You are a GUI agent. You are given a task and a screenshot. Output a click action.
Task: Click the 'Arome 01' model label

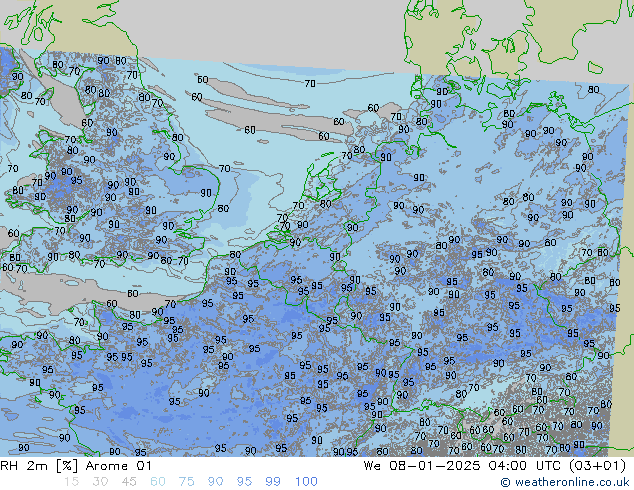(119, 466)
